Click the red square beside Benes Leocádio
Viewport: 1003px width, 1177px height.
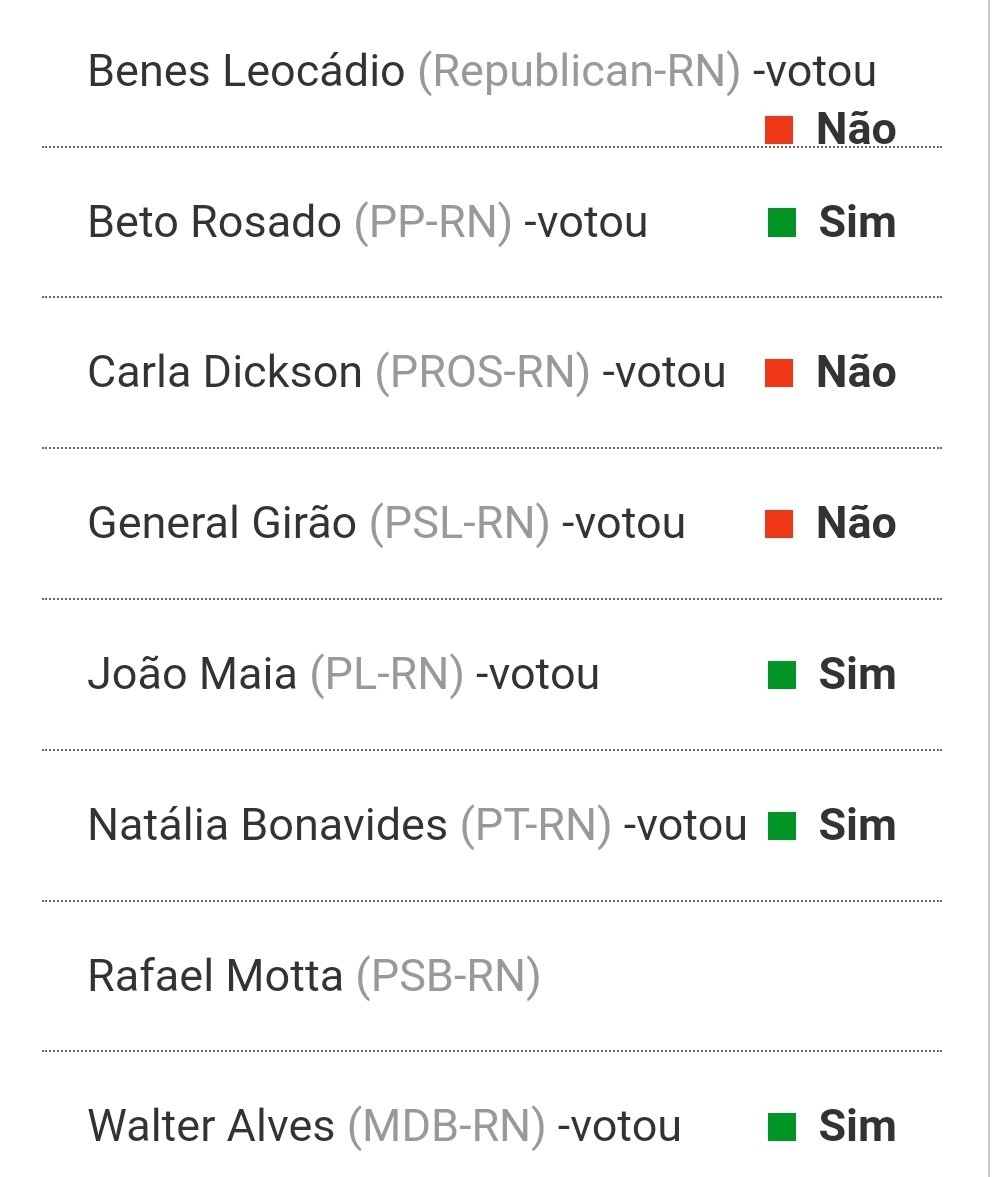pos(779,130)
